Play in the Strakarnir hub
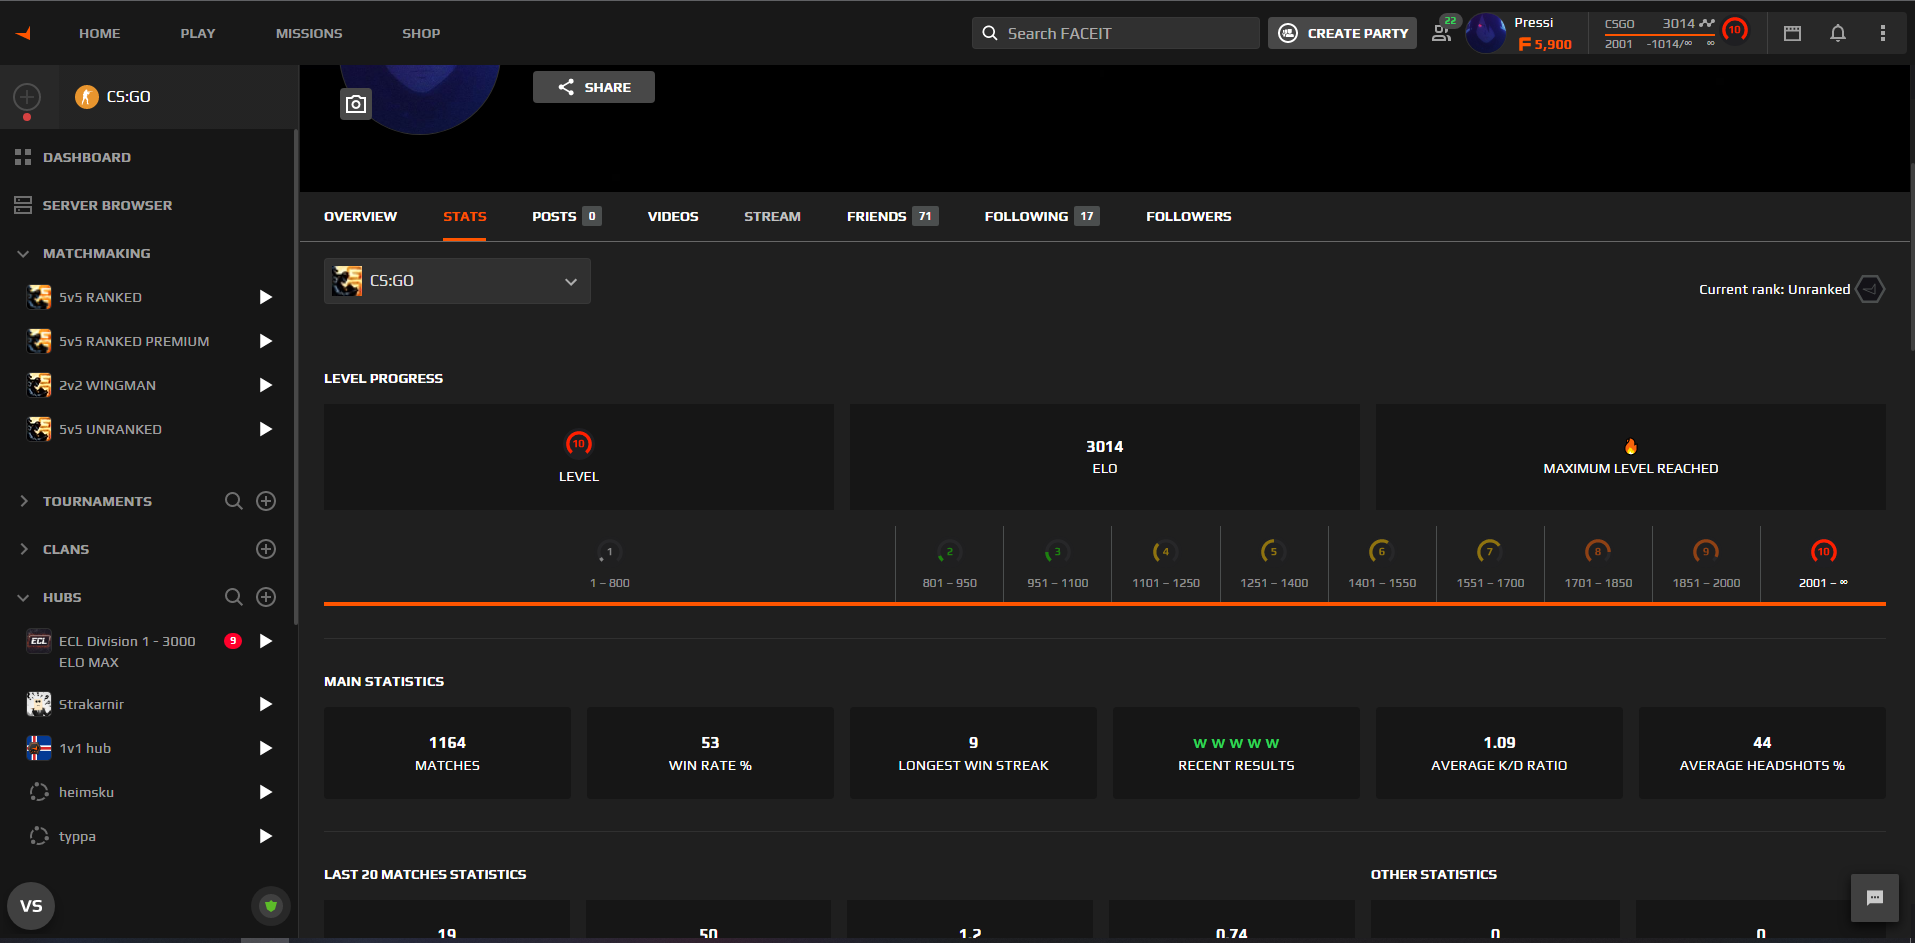The width and height of the screenshot is (1915, 943). [x=266, y=704]
